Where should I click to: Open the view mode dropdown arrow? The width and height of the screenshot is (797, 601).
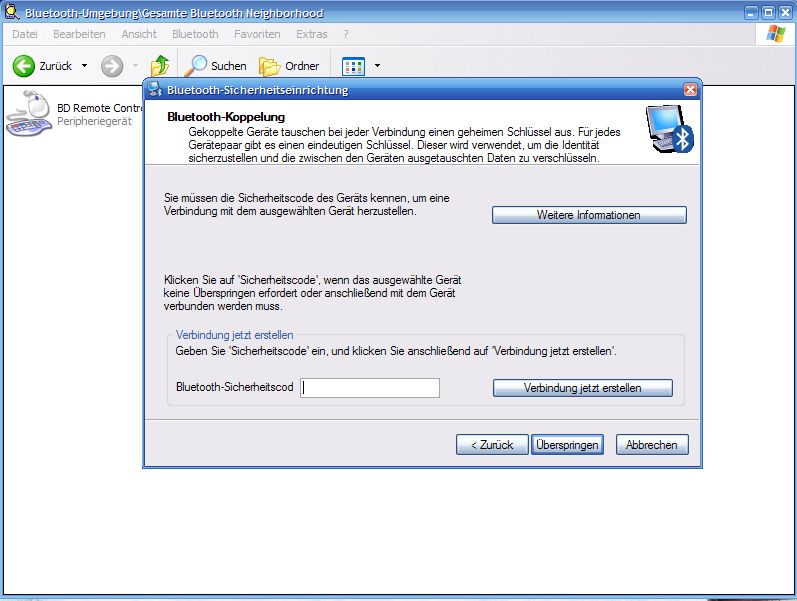tap(377, 66)
